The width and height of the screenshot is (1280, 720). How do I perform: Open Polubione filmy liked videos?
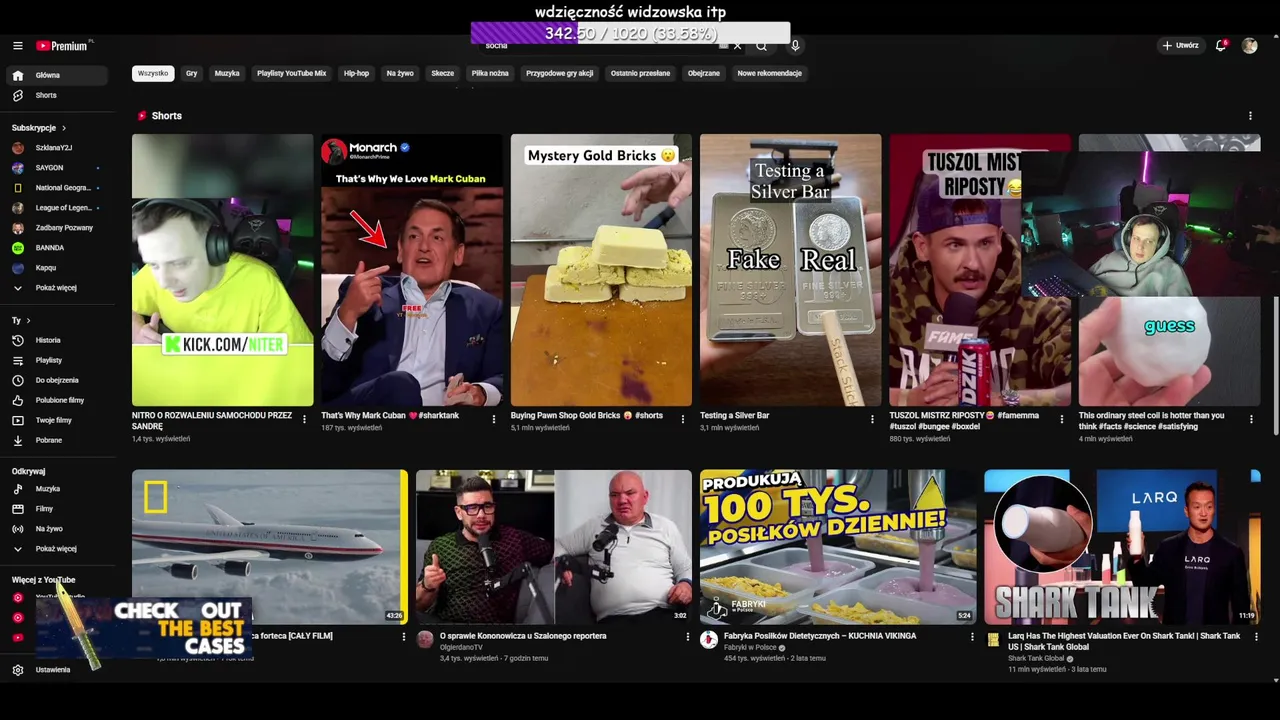pyautogui.click(x=57, y=400)
